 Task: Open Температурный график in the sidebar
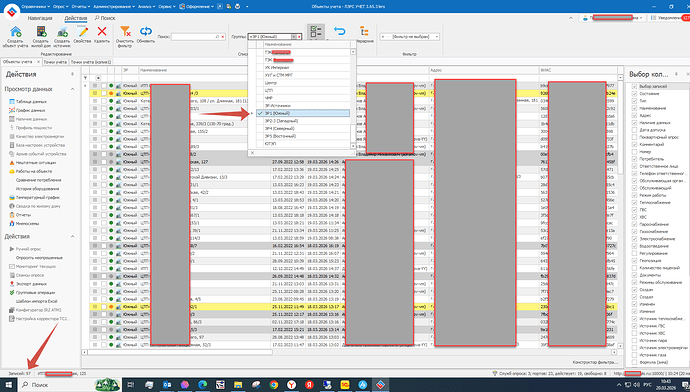[x=37, y=198]
